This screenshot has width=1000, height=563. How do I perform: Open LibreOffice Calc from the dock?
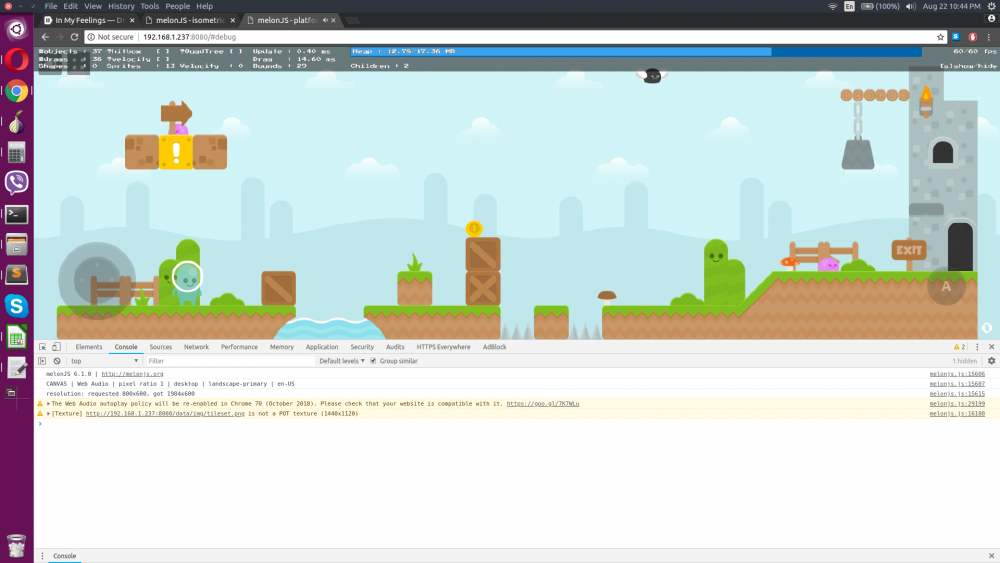(x=17, y=337)
